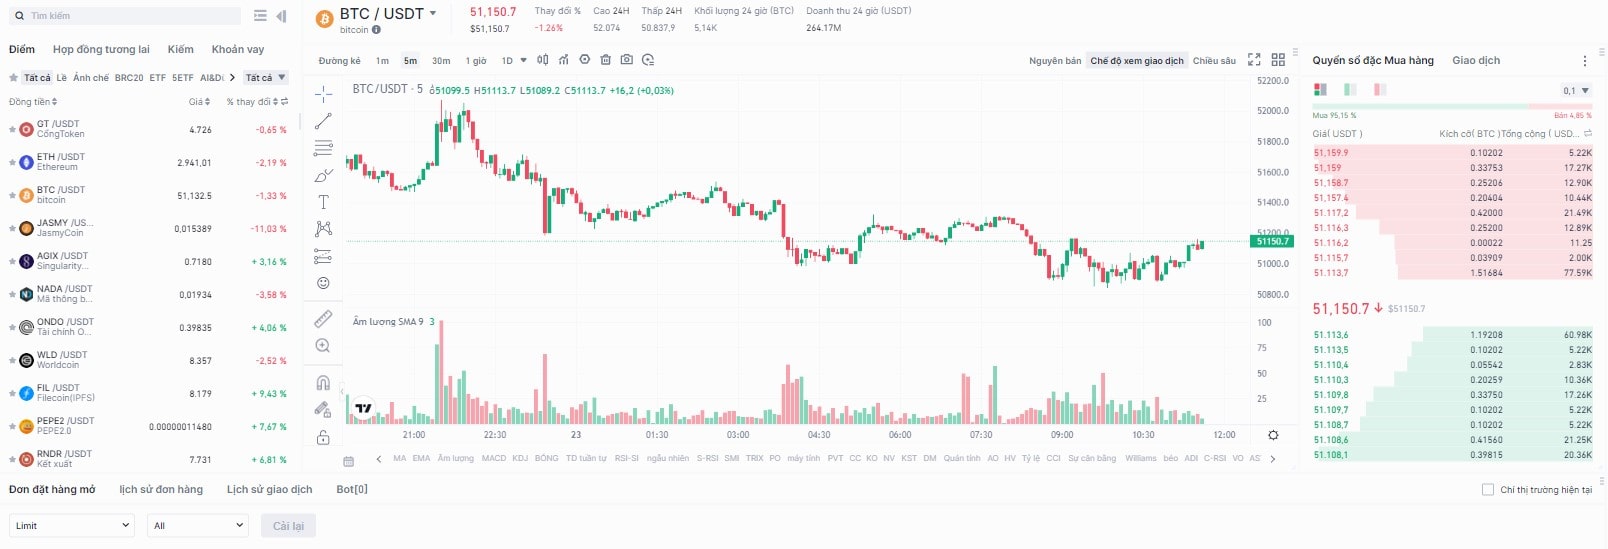Click bitcoin info icon under pair name
Viewport: 1608px width, 549px height.
pyautogui.click(x=376, y=30)
